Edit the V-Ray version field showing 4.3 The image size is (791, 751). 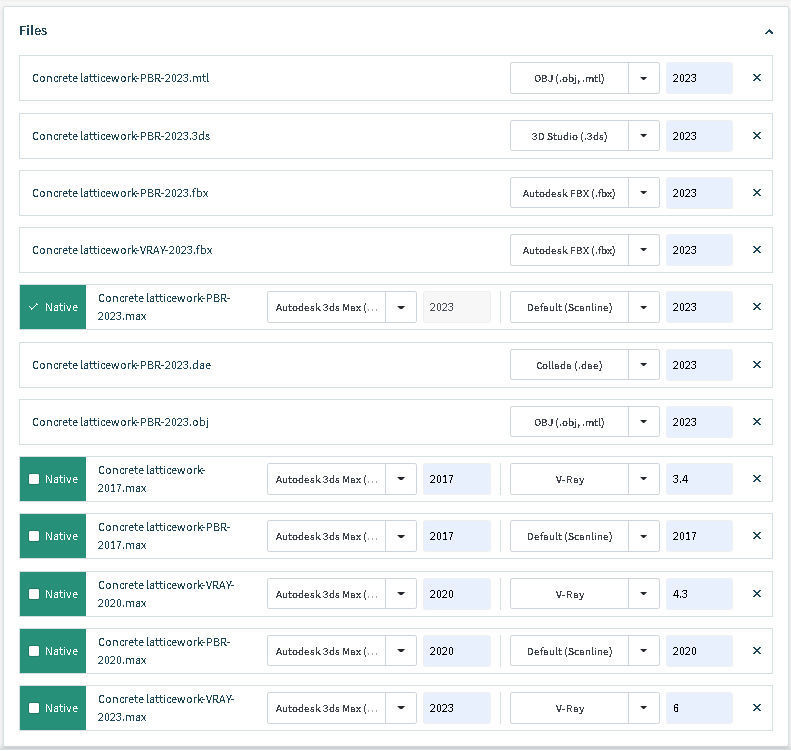click(698, 594)
